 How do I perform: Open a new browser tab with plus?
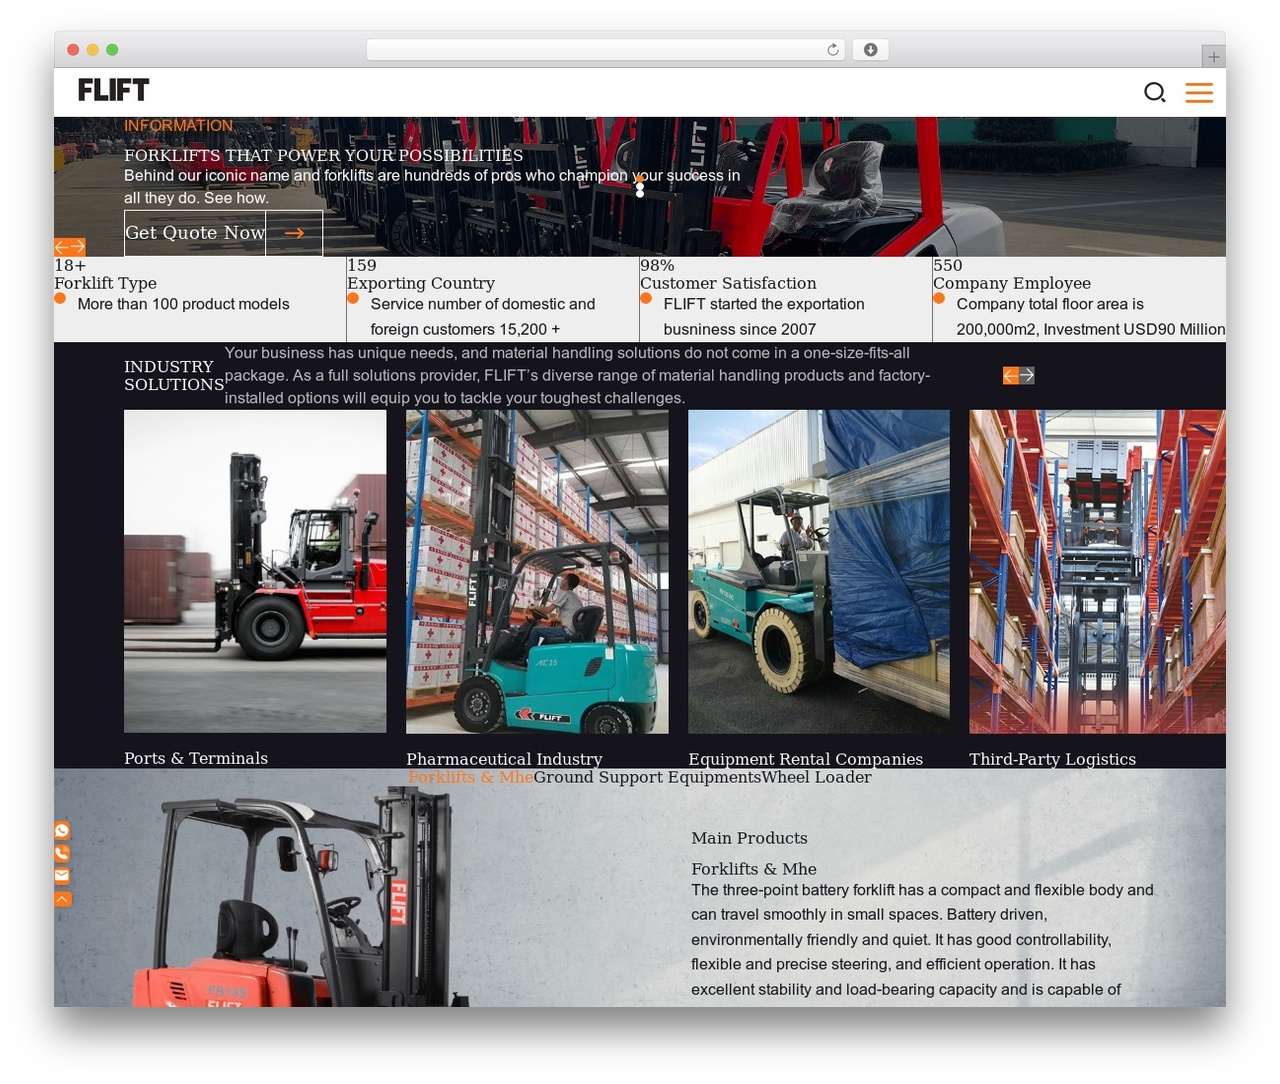[x=1213, y=56]
